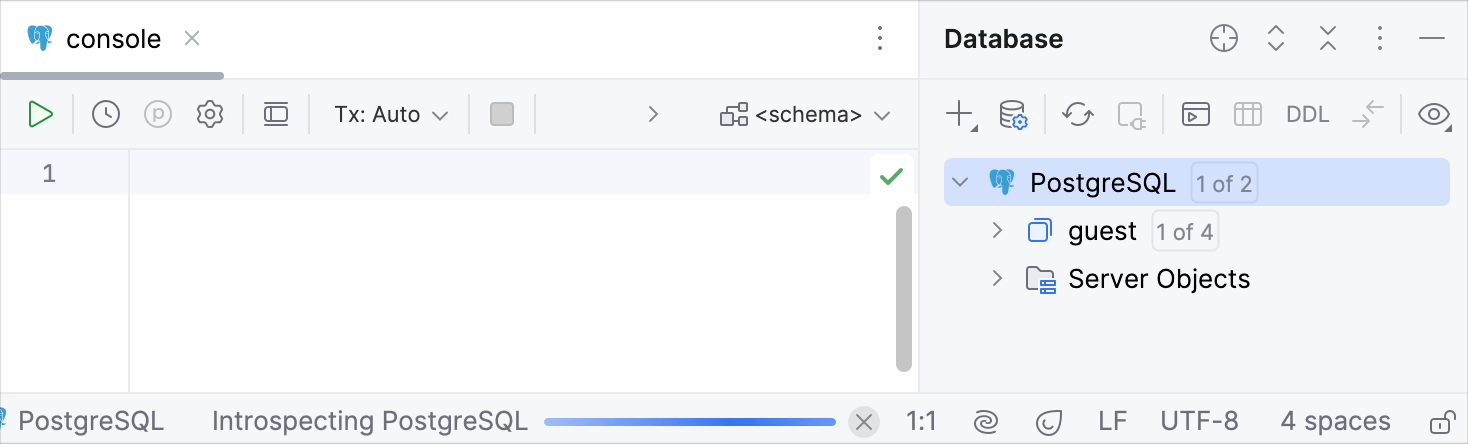The width and height of the screenshot is (1468, 444).
Task: Open data source properties icon
Action: 1013,115
